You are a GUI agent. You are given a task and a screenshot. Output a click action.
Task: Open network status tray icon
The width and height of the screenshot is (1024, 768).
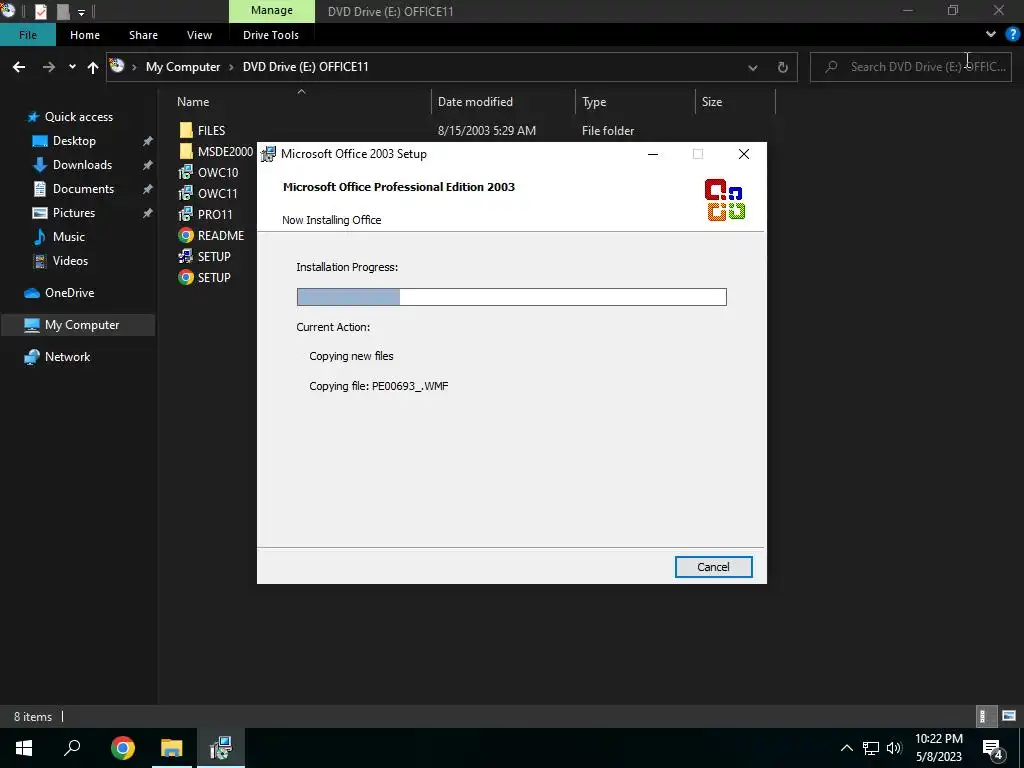tap(871, 748)
